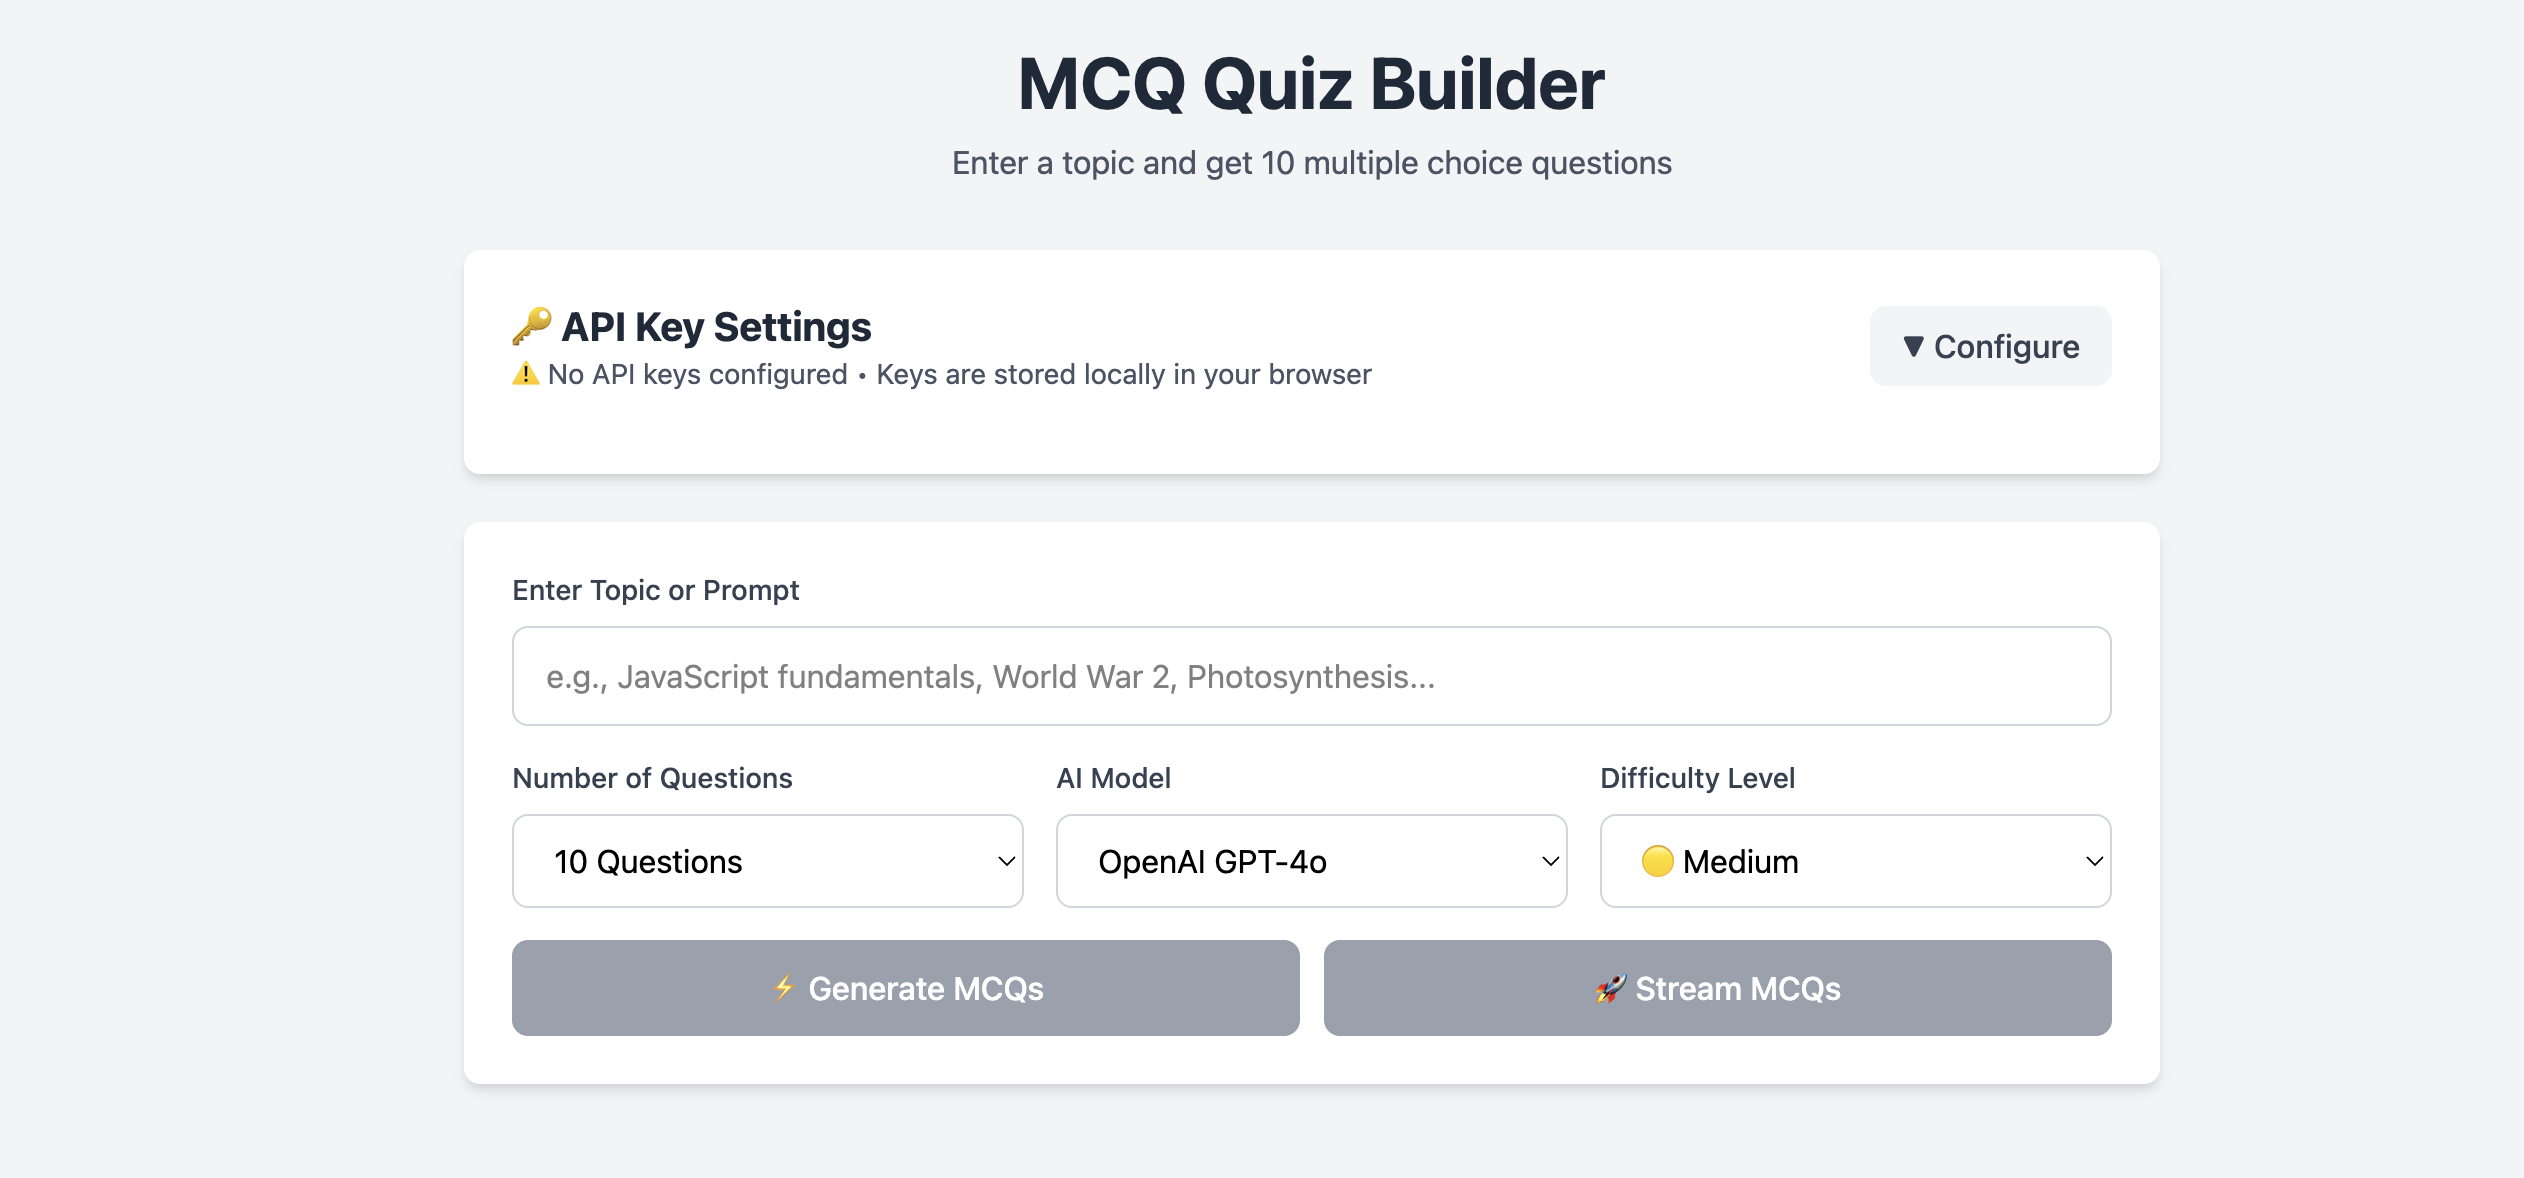The height and width of the screenshot is (1178, 2524).
Task: Click the chevron on Number of Questions selector
Action: 1006,861
